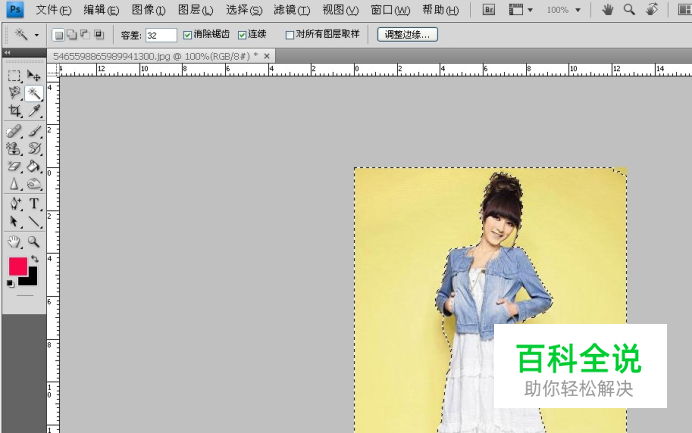Choose New Selection mode

(58, 35)
